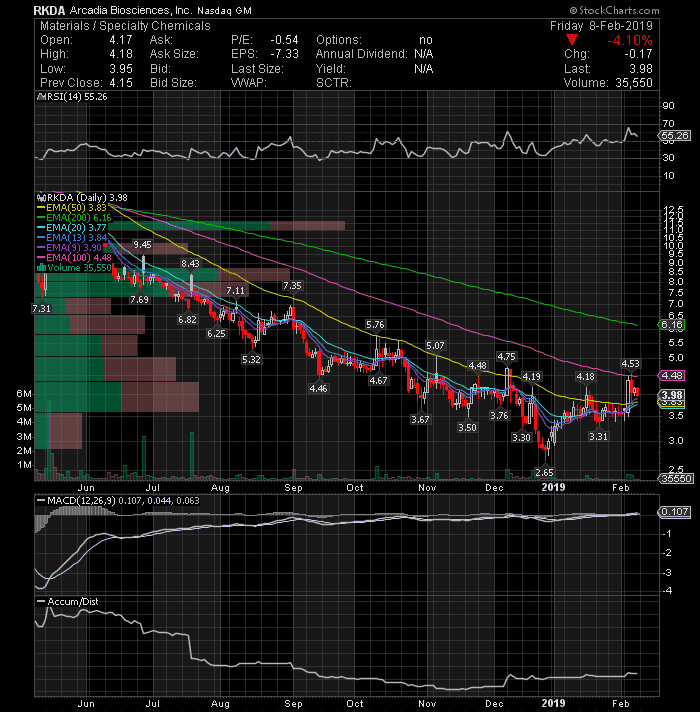
Task: Click the 7.31 low price label
Action: click(41, 308)
